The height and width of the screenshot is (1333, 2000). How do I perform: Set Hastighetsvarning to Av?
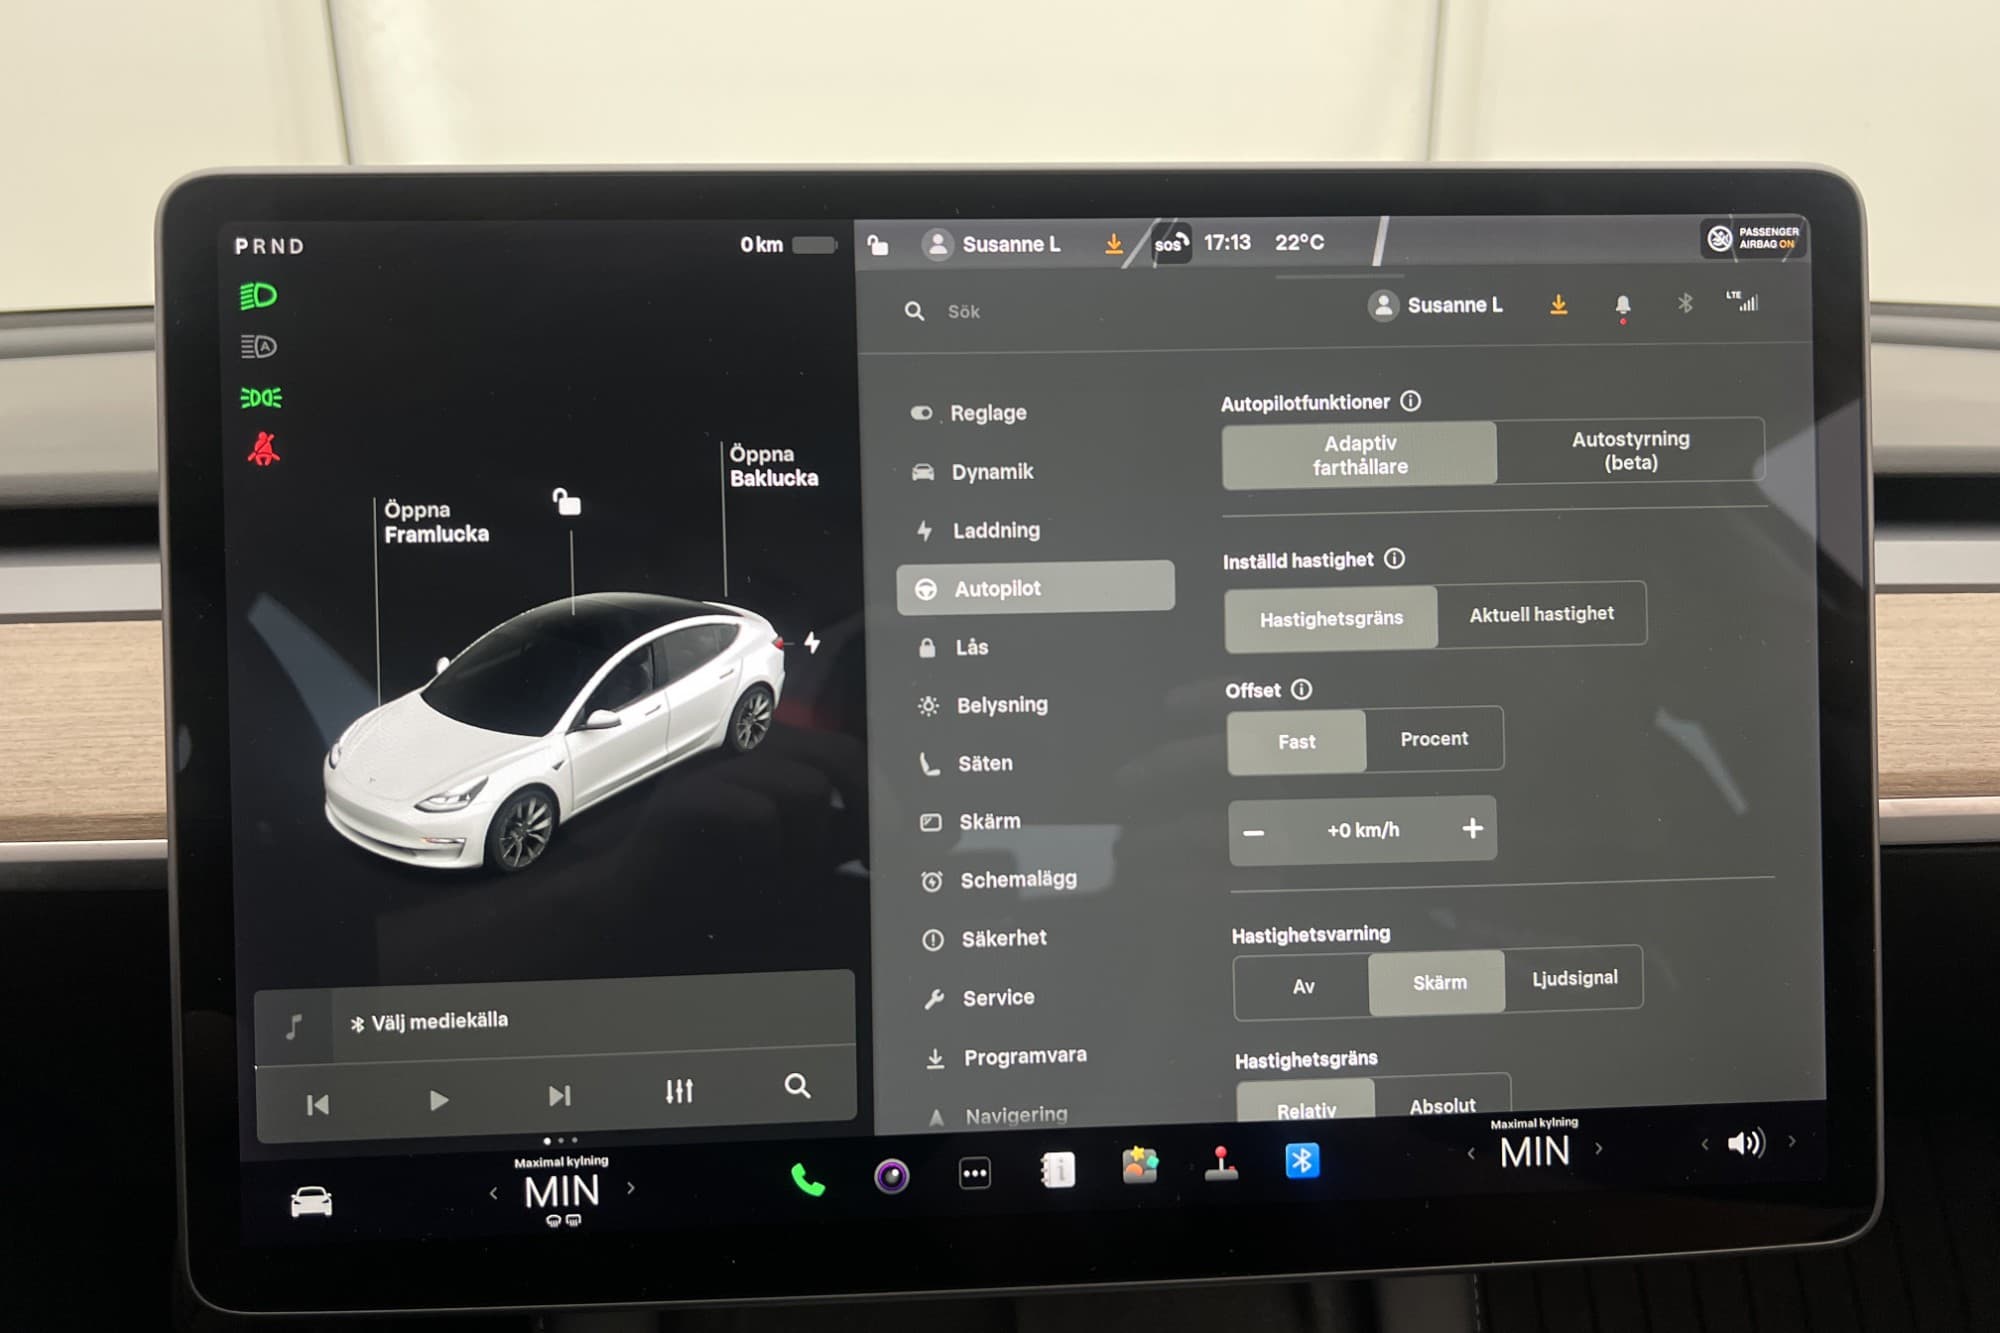pyautogui.click(x=1302, y=986)
